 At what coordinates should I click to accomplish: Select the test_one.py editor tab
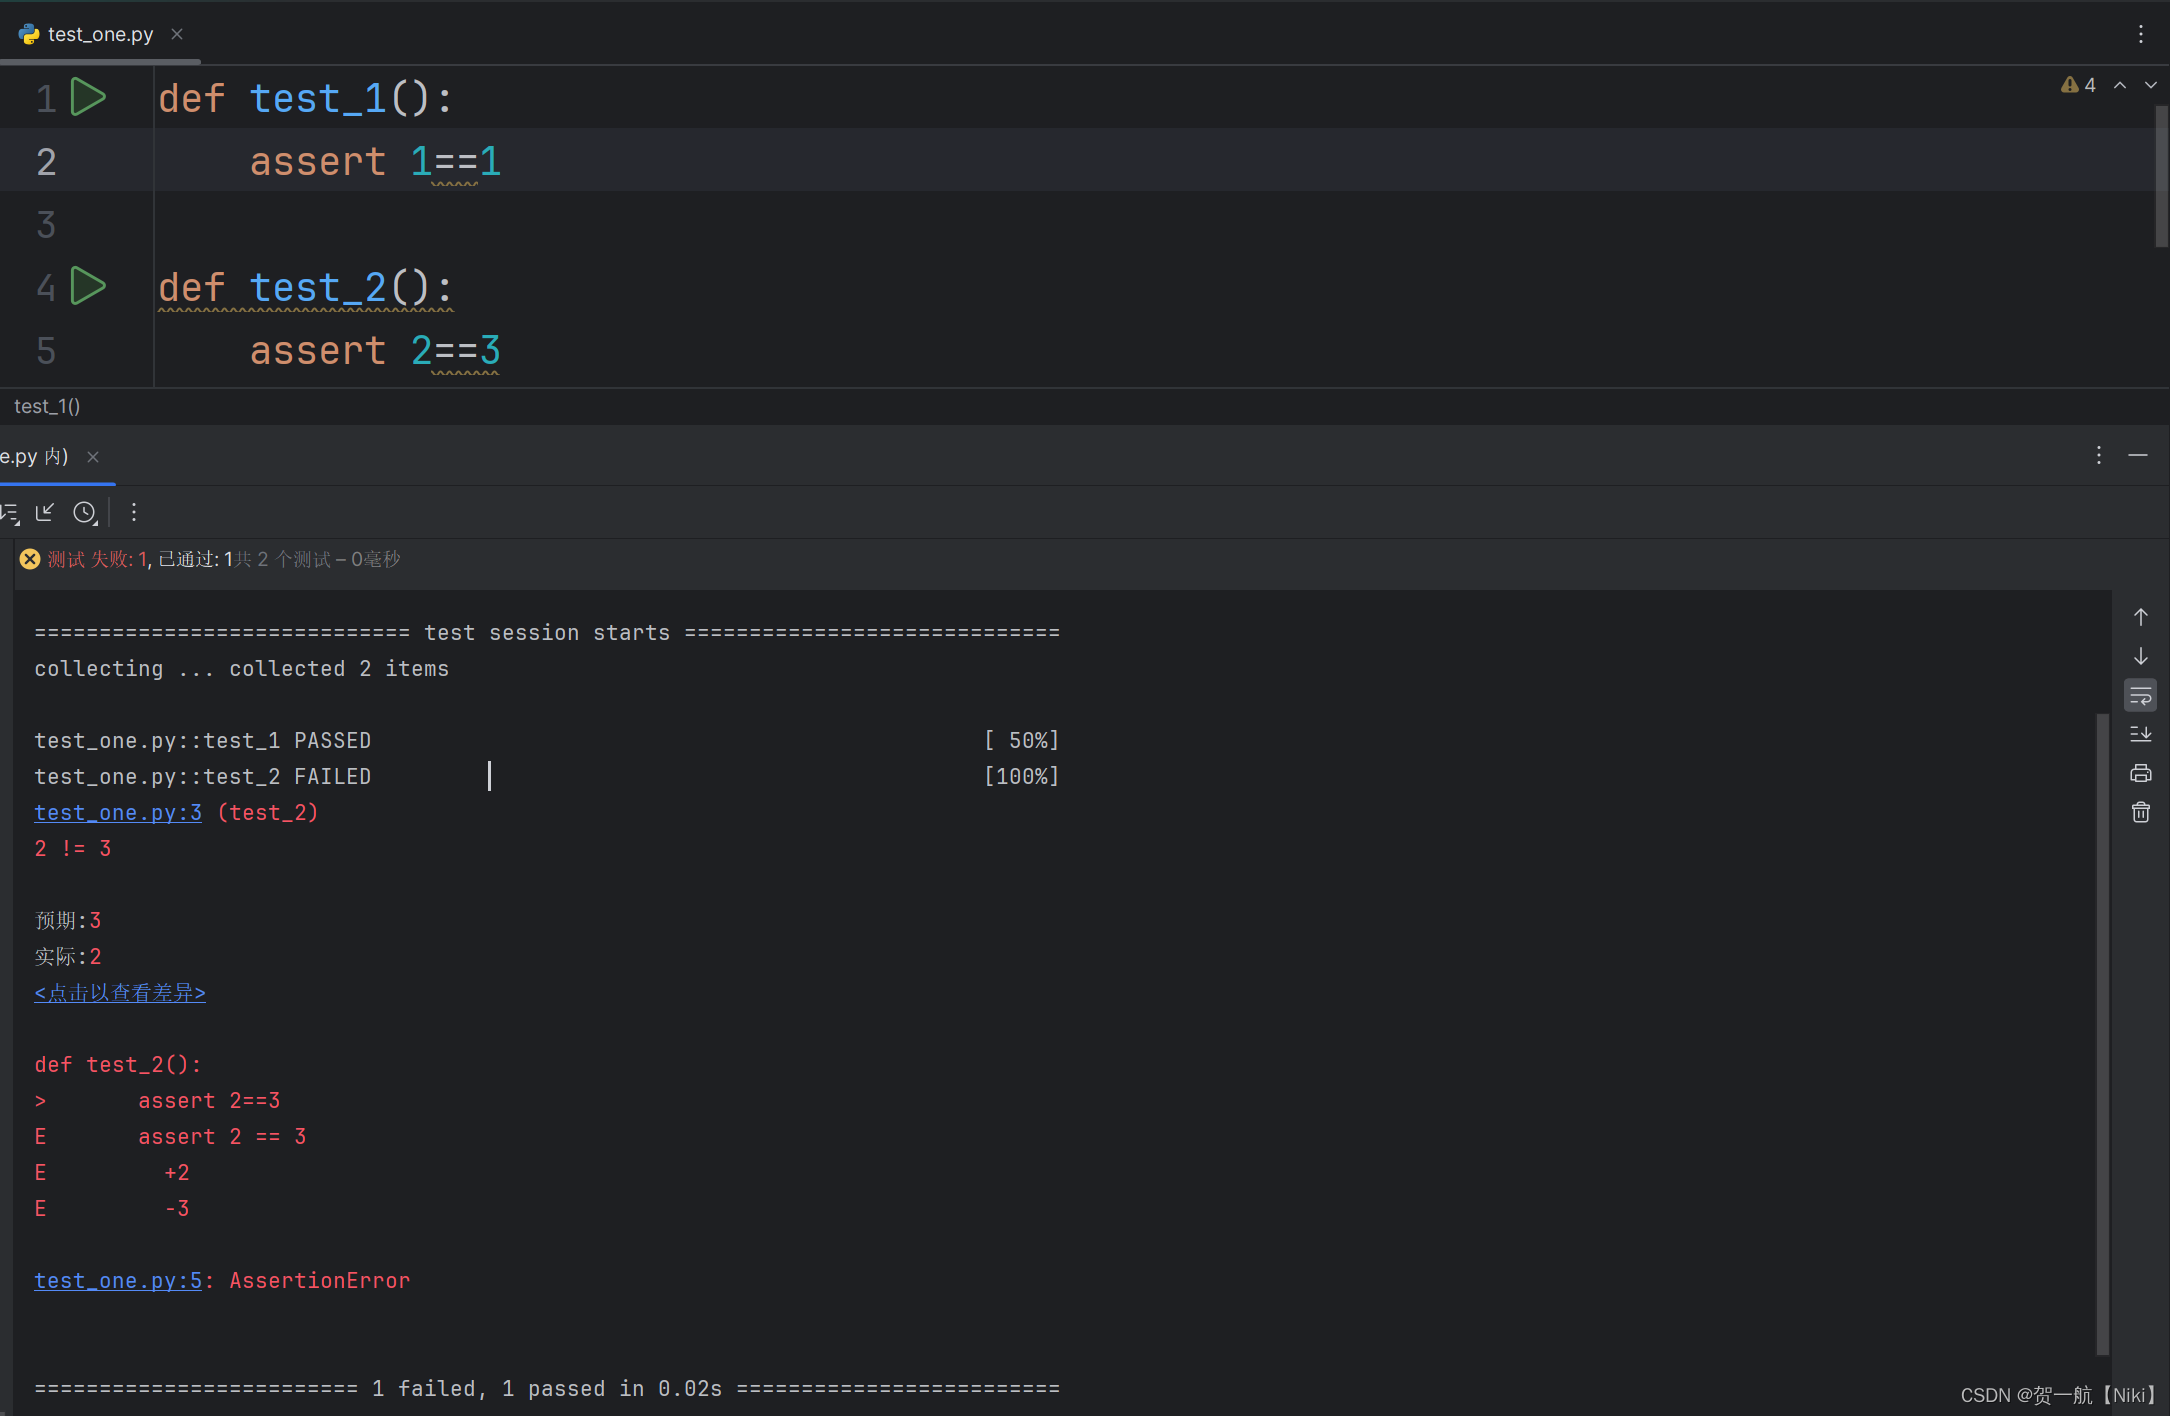pos(100,34)
